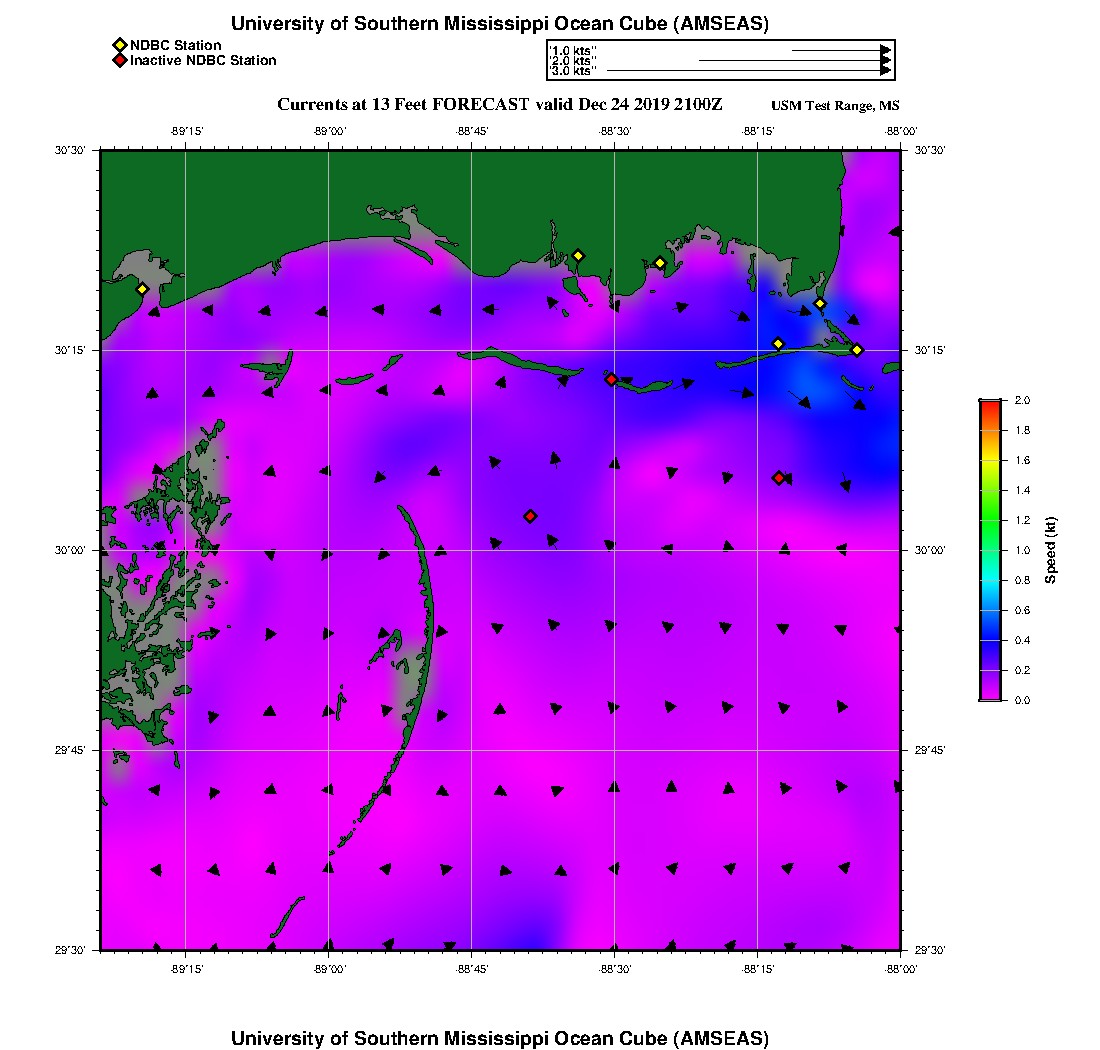Screen dimensions: 1100x1050
Task: Click the red inactive station on -88°30' gridline
Action: pos(611,379)
